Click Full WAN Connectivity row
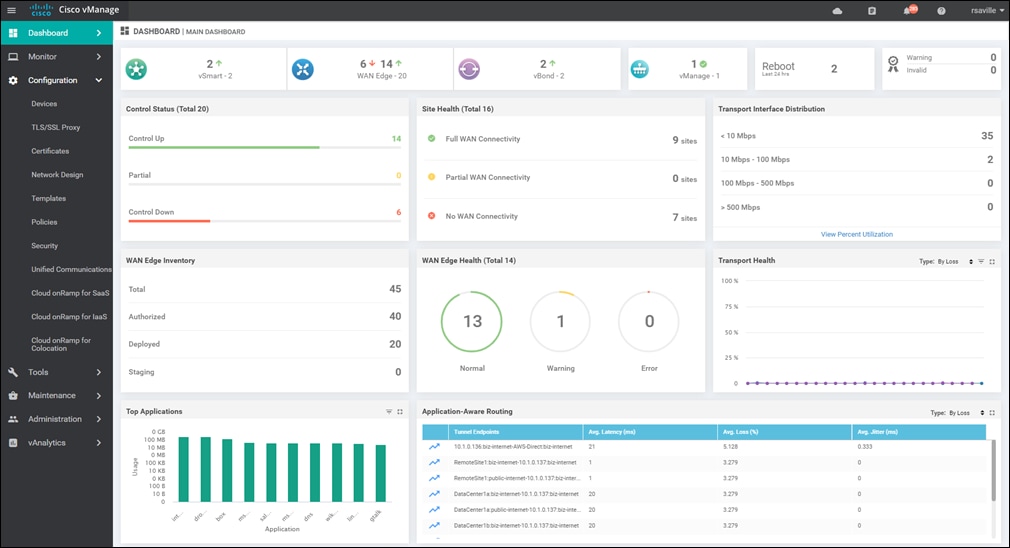1010x548 pixels. 561,140
